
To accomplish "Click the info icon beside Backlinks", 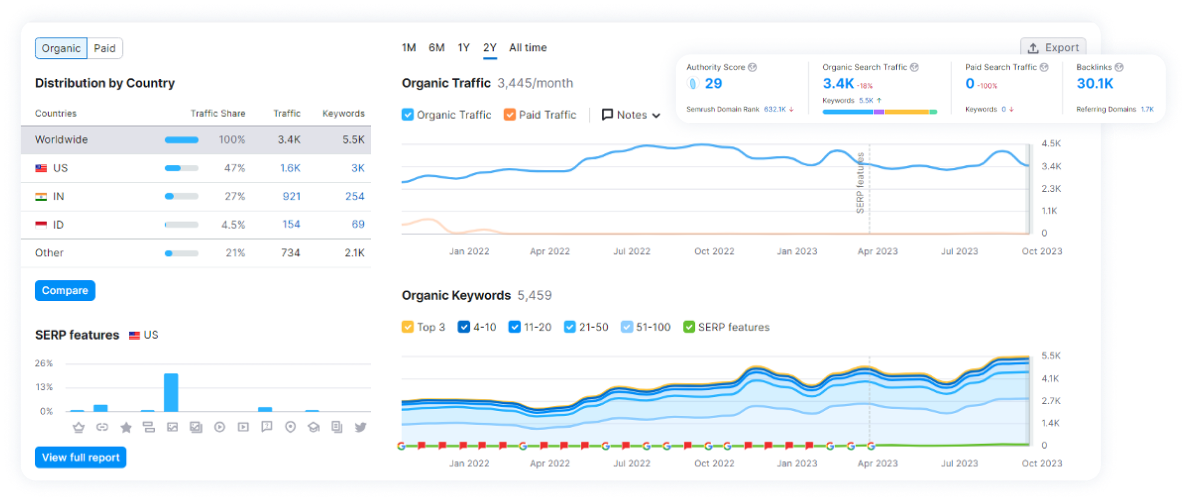I will coord(1120,67).
